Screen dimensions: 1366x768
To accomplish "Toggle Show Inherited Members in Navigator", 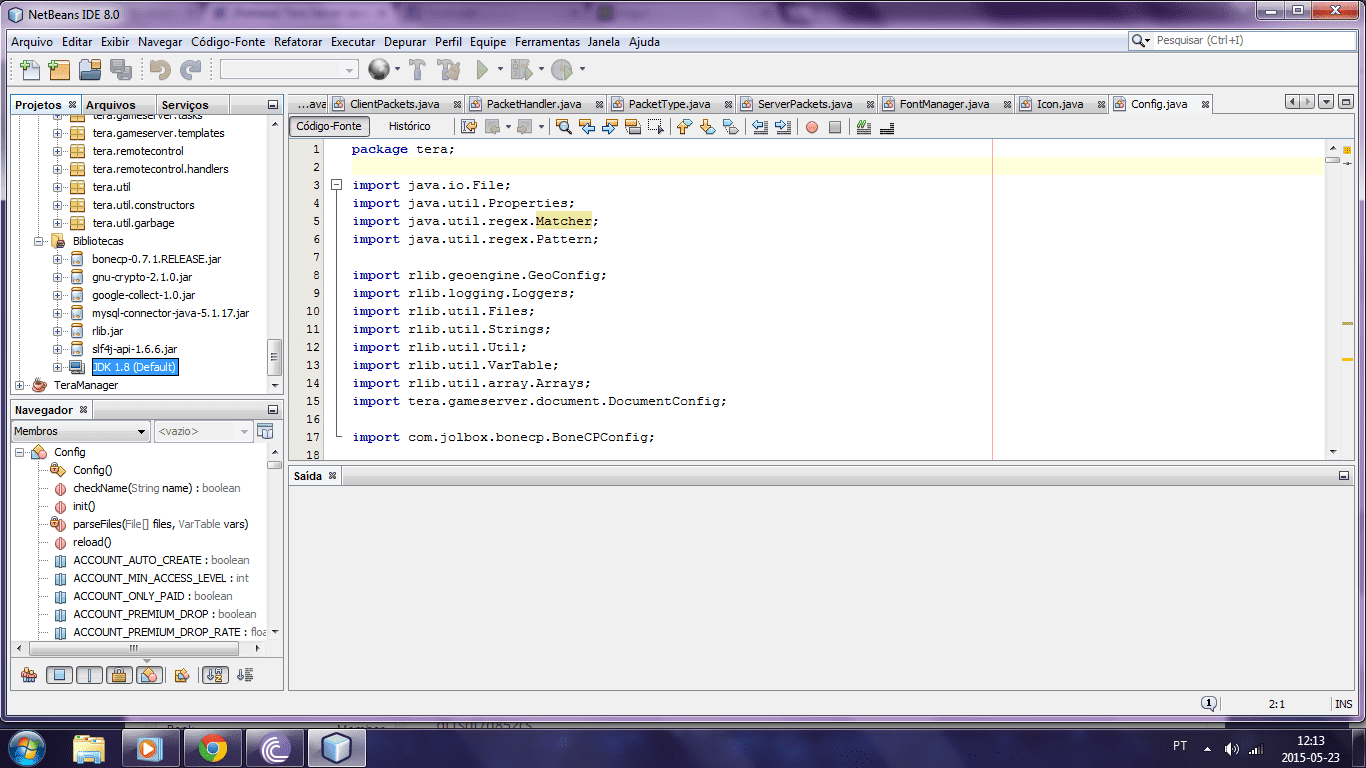I will (x=29, y=675).
